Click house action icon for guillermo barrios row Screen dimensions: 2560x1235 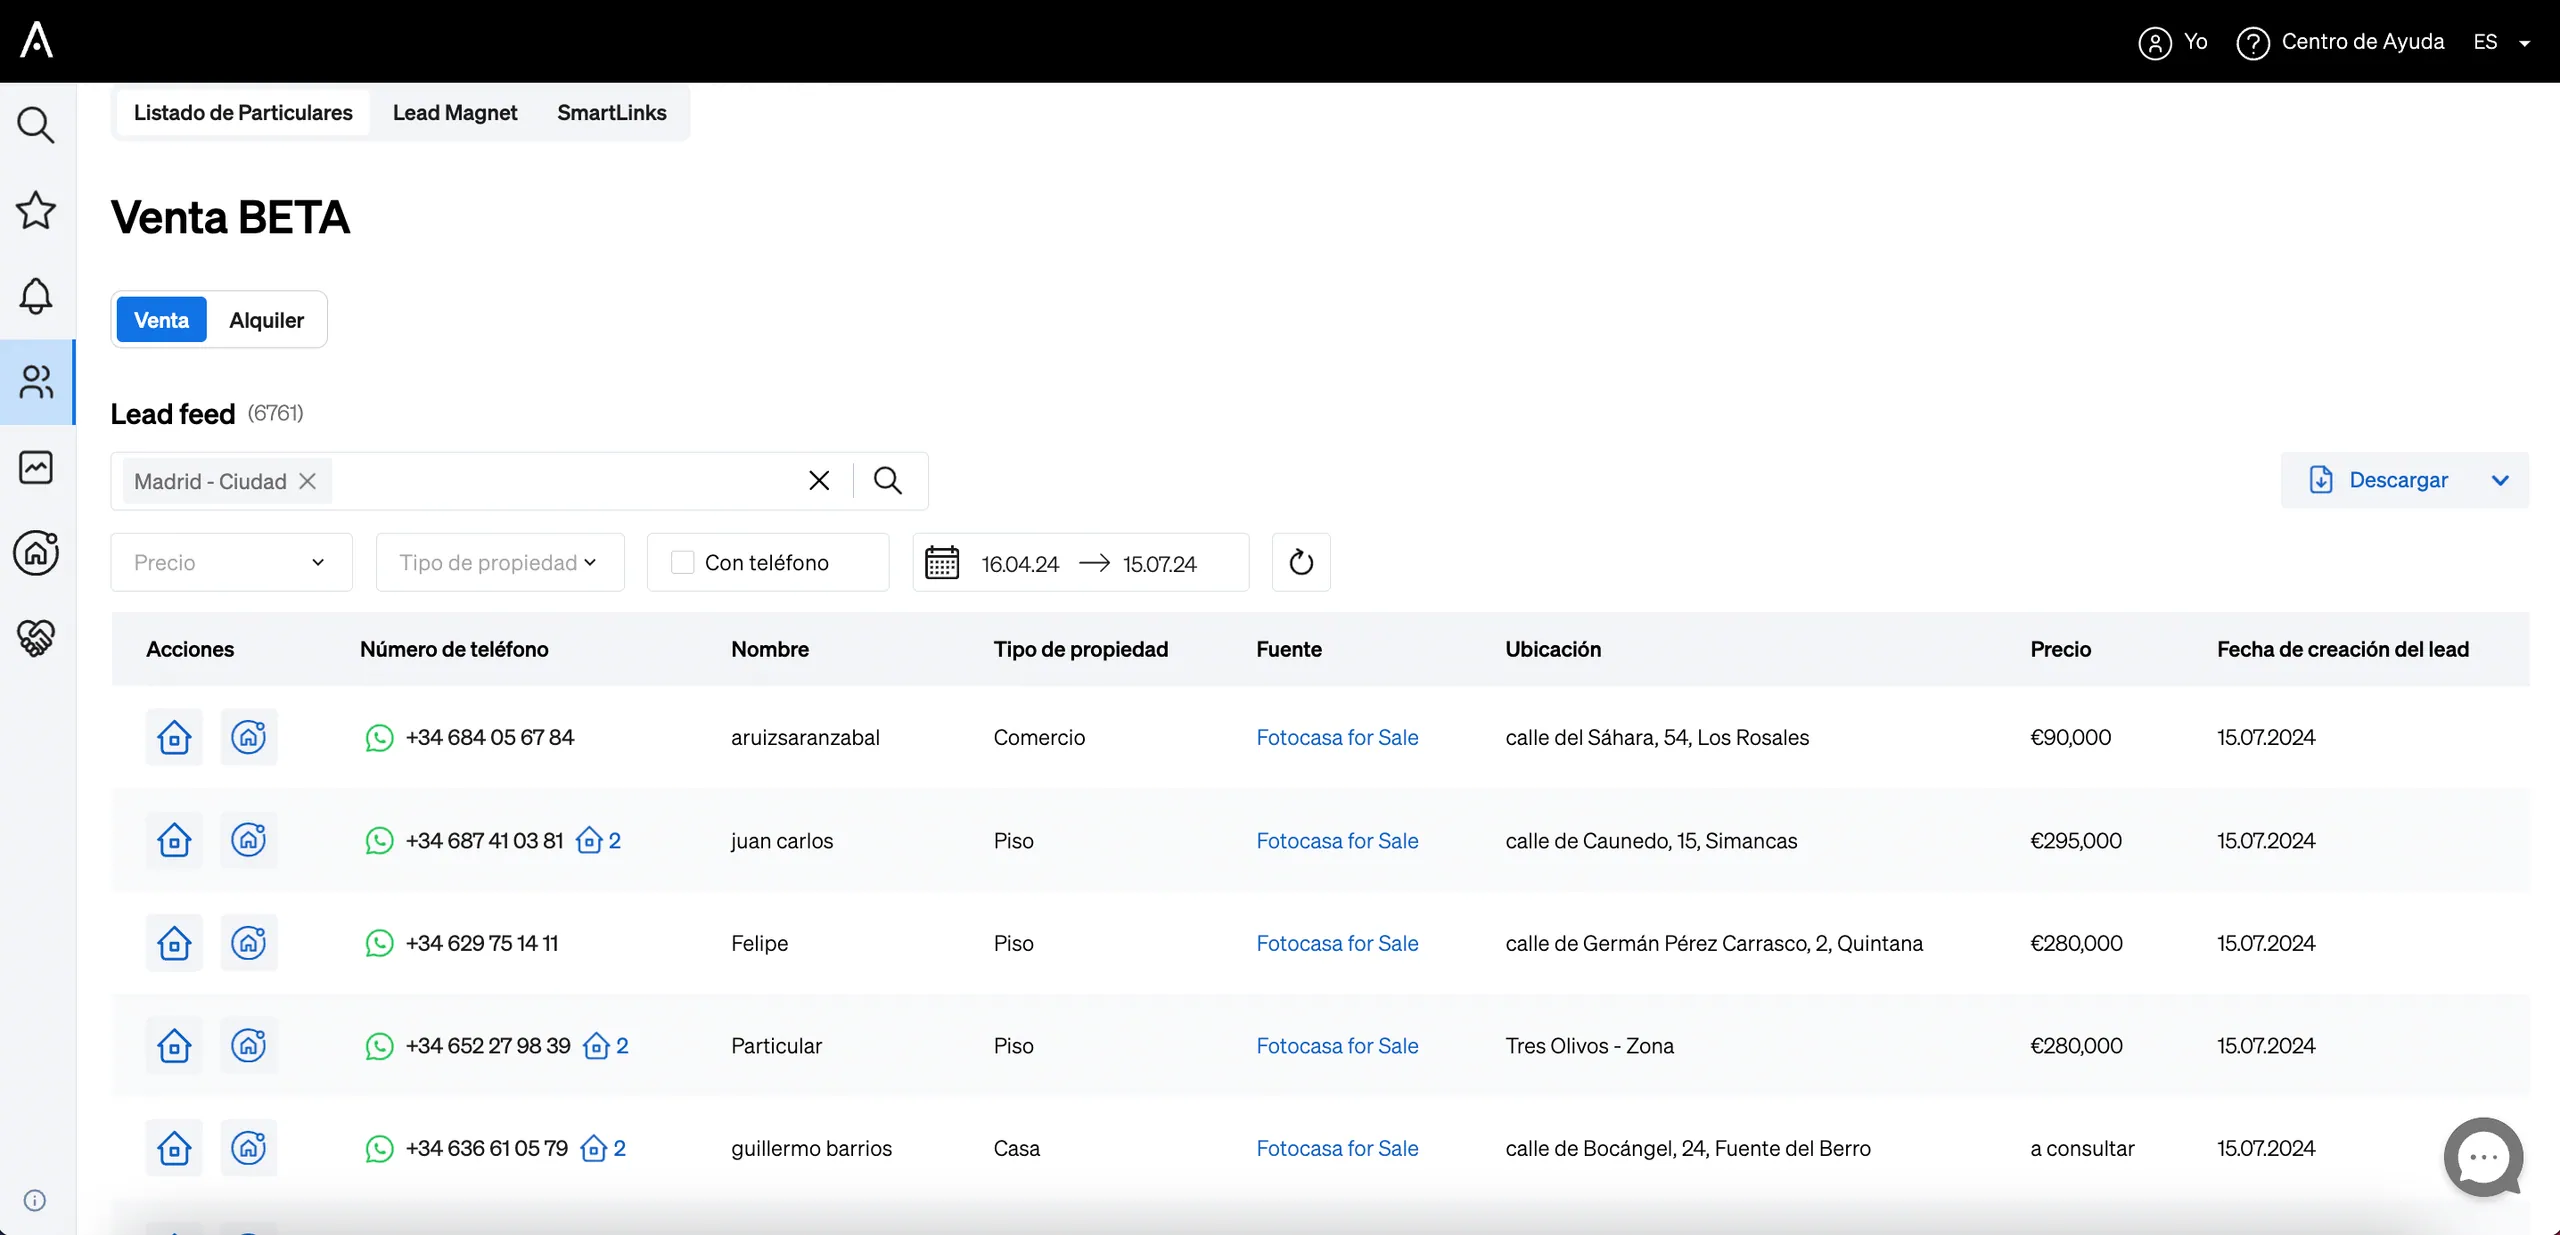[x=174, y=1148]
